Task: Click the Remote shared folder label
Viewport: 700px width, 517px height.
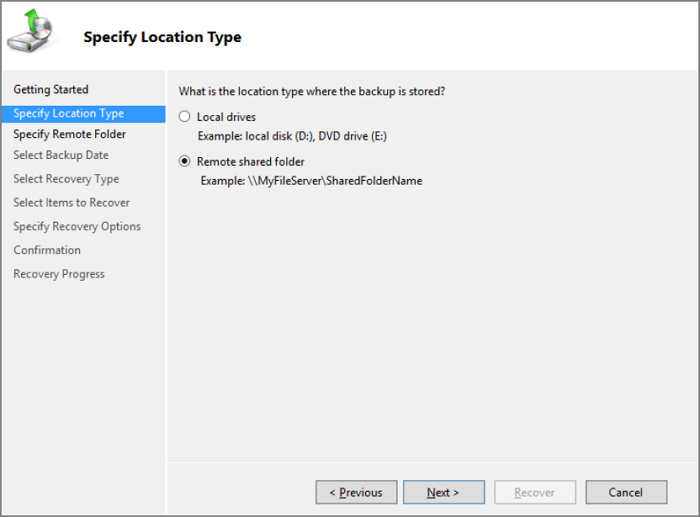Action: coord(250,161)
